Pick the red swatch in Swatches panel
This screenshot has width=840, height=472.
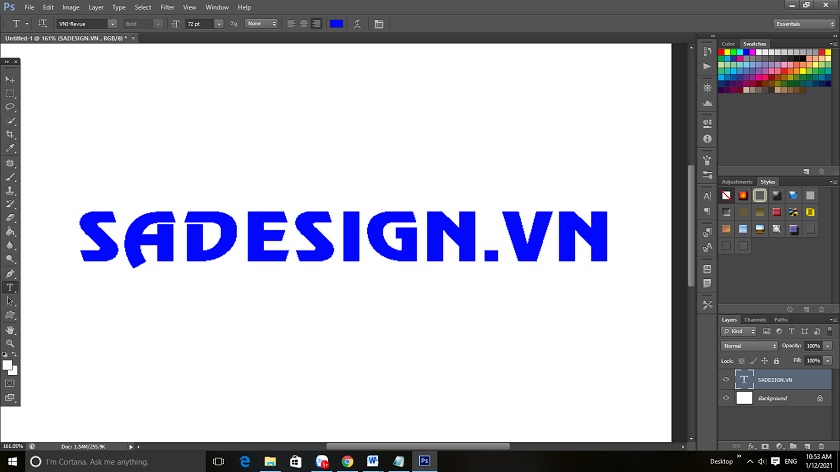click(x=721, y=52)
